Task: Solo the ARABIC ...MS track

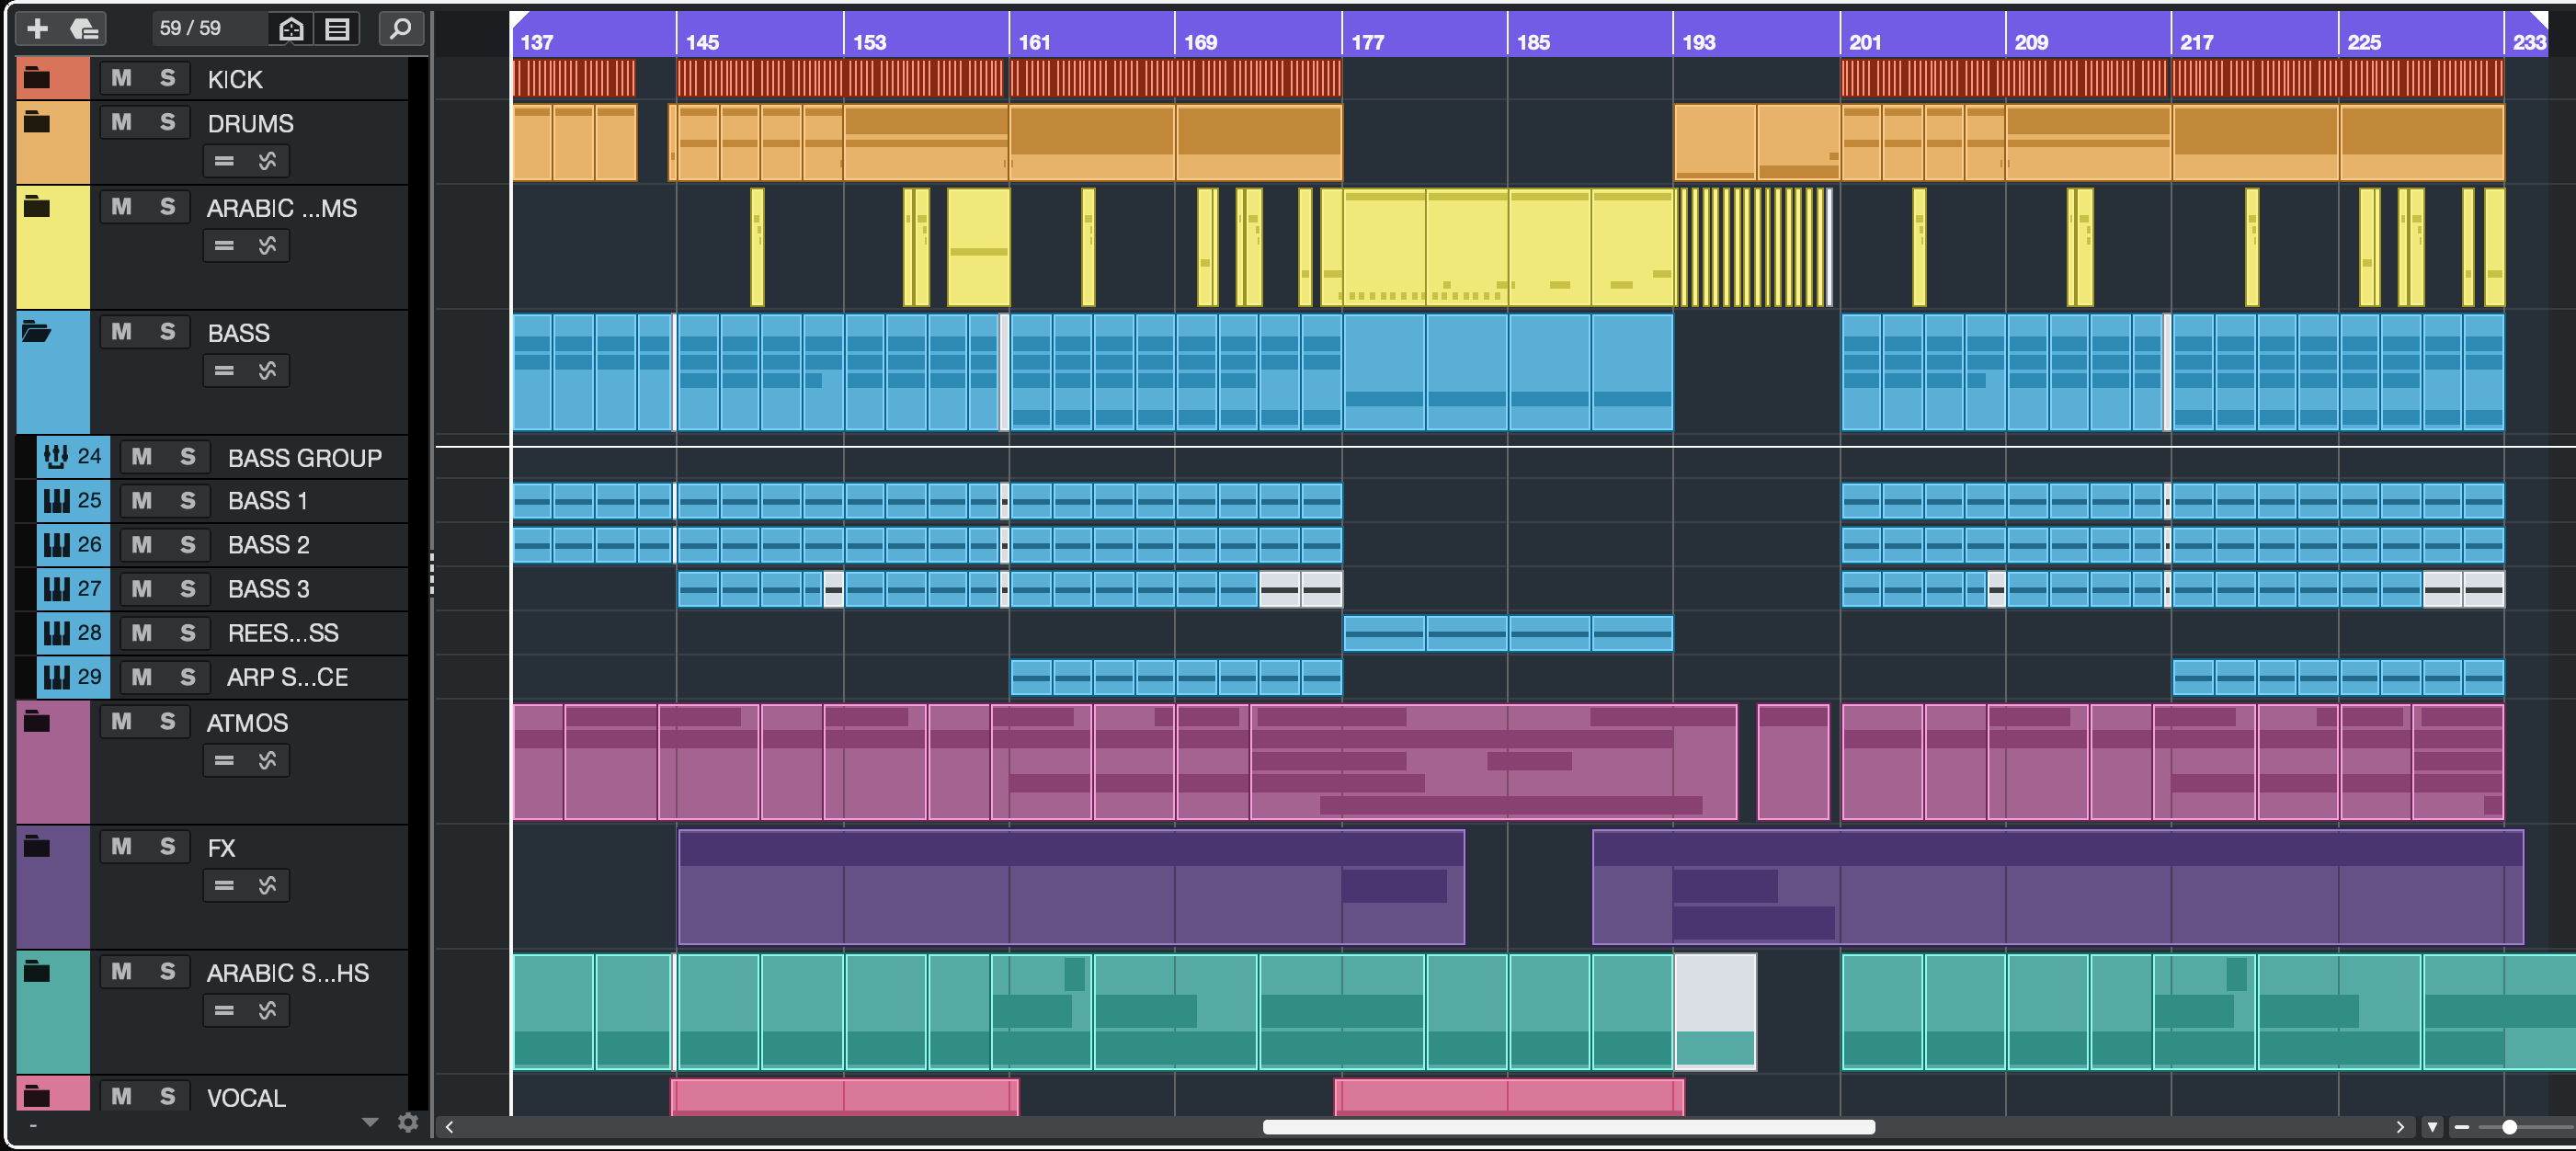Action: [167, 207]
